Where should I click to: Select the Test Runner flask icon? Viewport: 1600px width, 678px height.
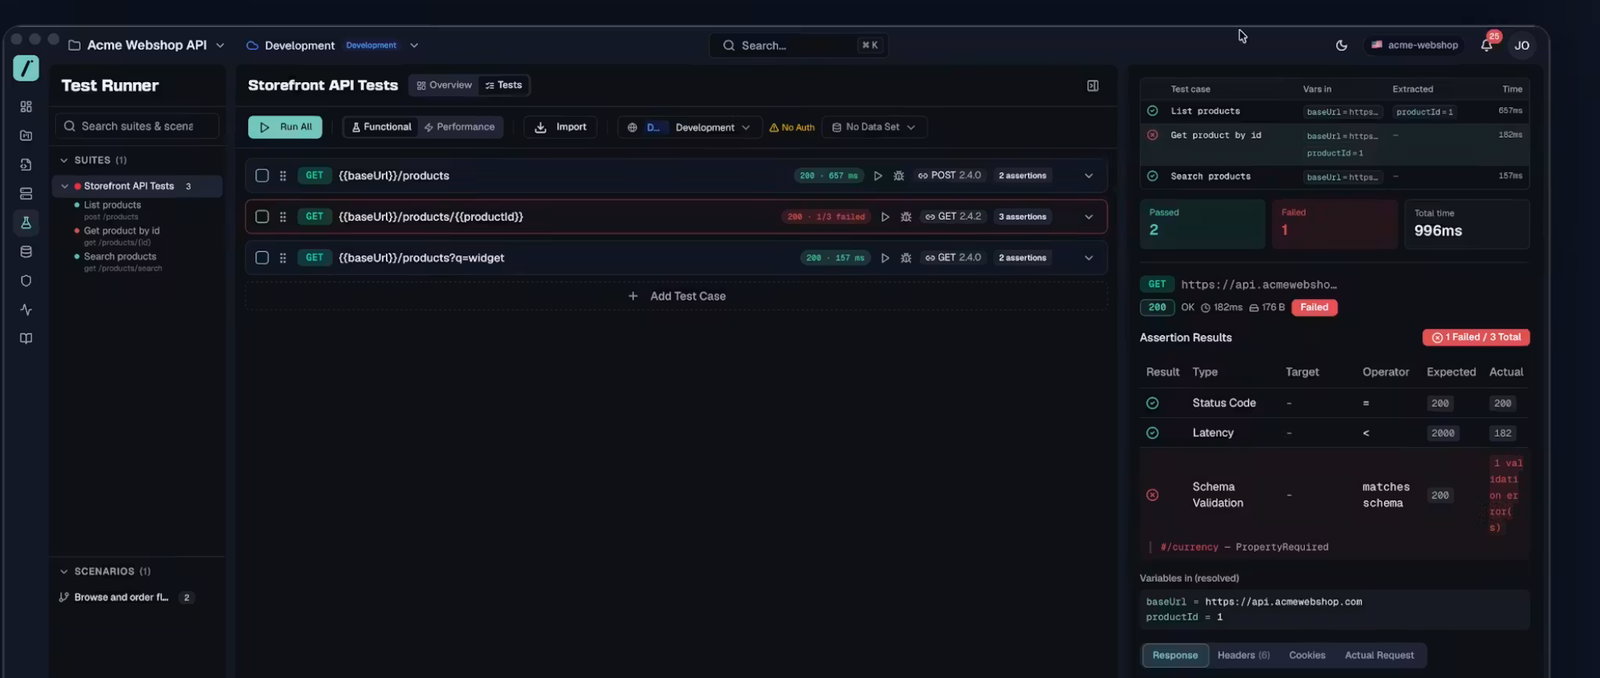click(26, 222)
